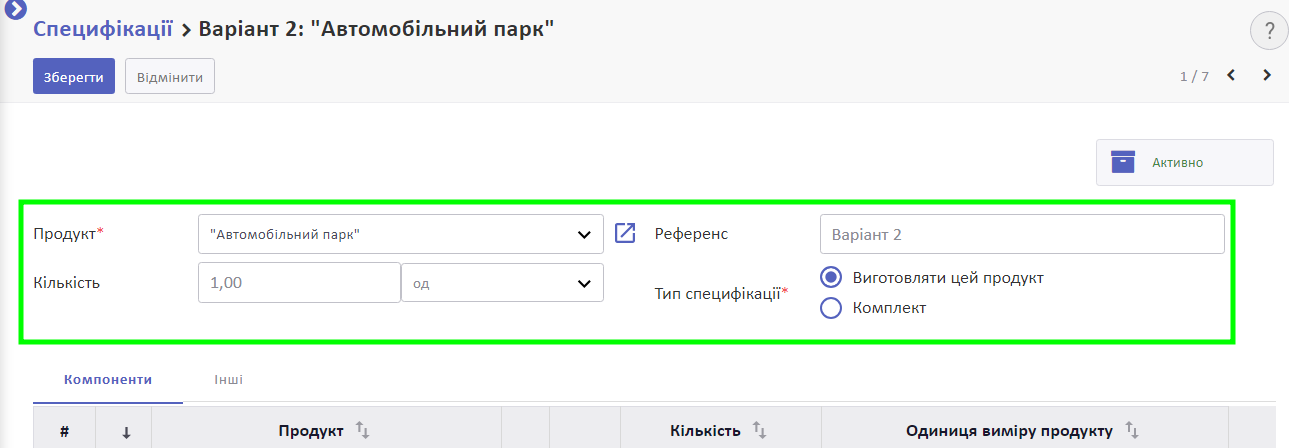Select 'Виготовляти цей продукт' radio option
Screen dimensions: 1289x448
pyautogui.click(x=831, y=278)
